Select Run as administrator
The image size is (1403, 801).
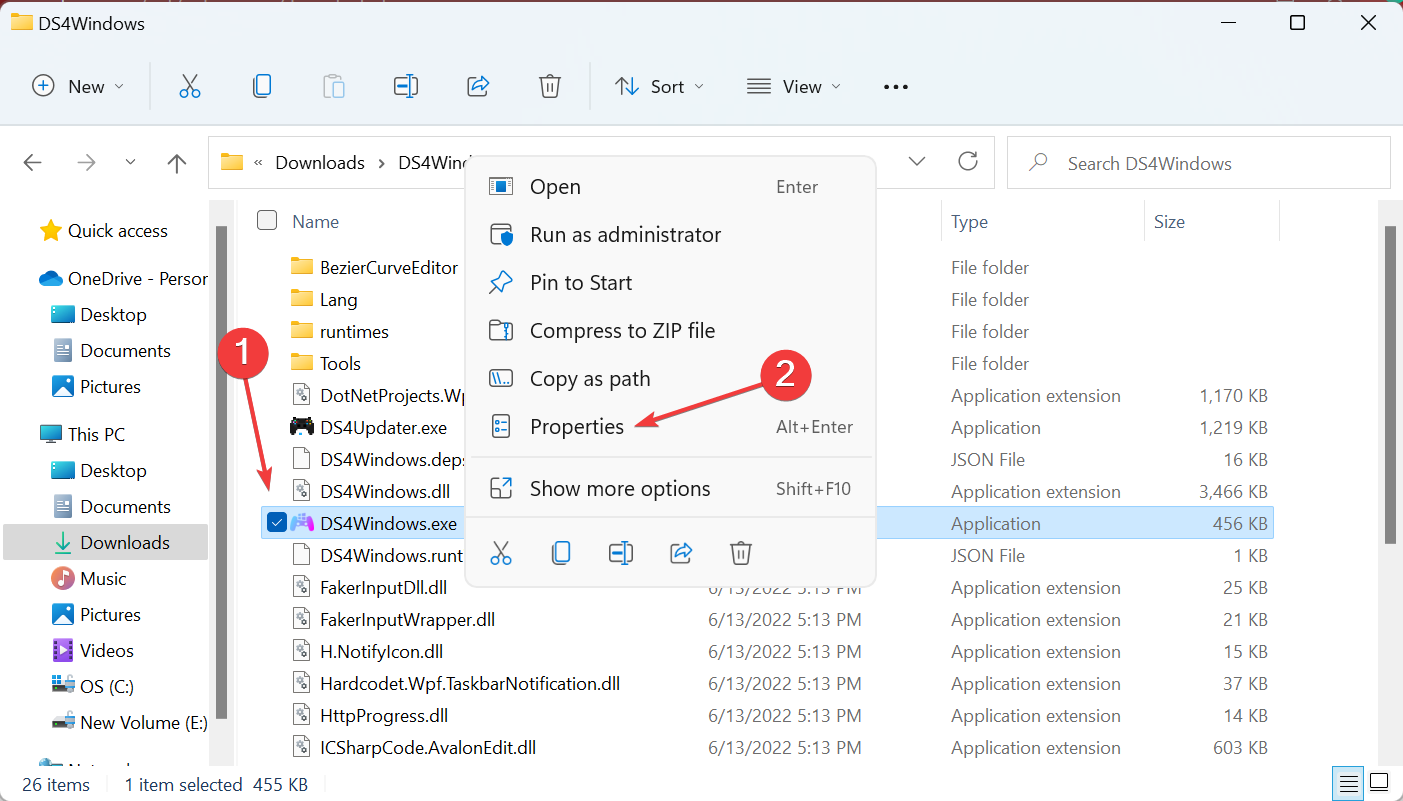[x=669, y=235]
